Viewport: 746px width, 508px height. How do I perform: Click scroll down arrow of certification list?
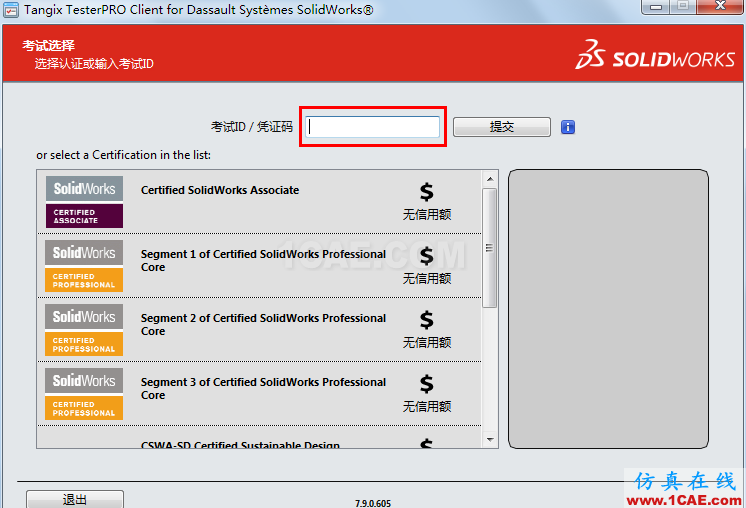click(x=490, y=440)
